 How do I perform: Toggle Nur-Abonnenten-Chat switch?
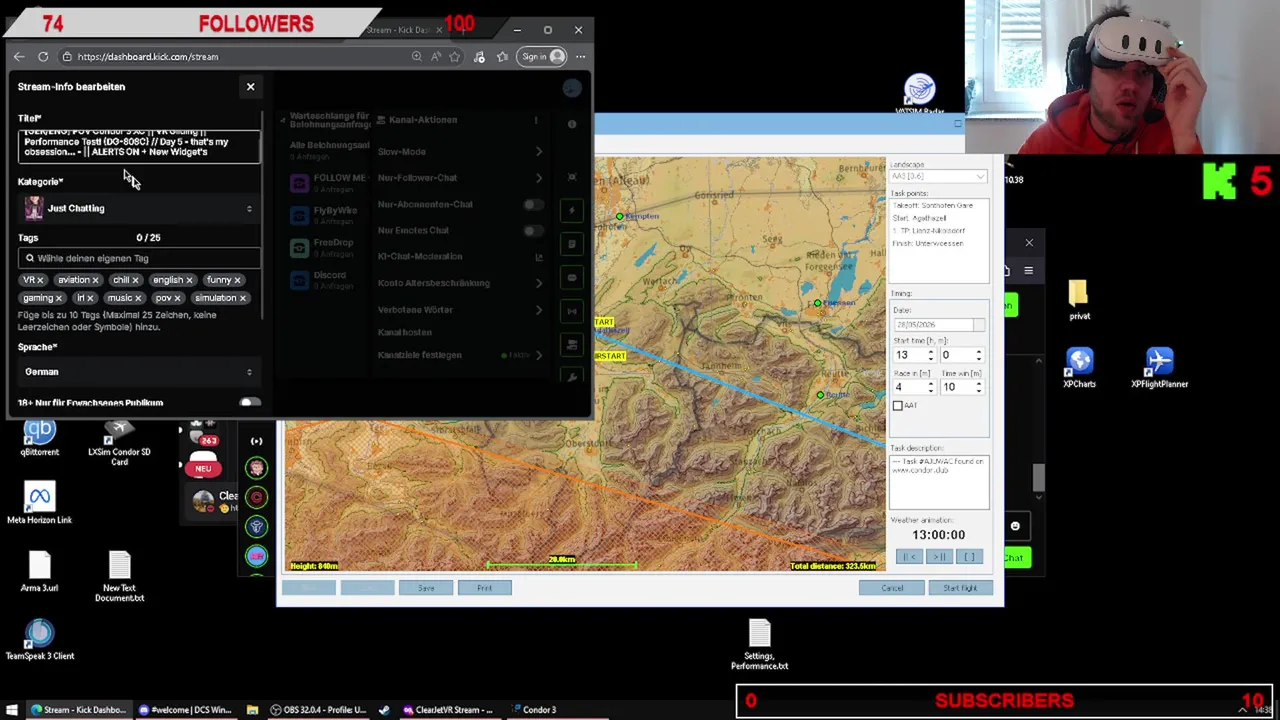pyautogui.click(x=534, y=205)
